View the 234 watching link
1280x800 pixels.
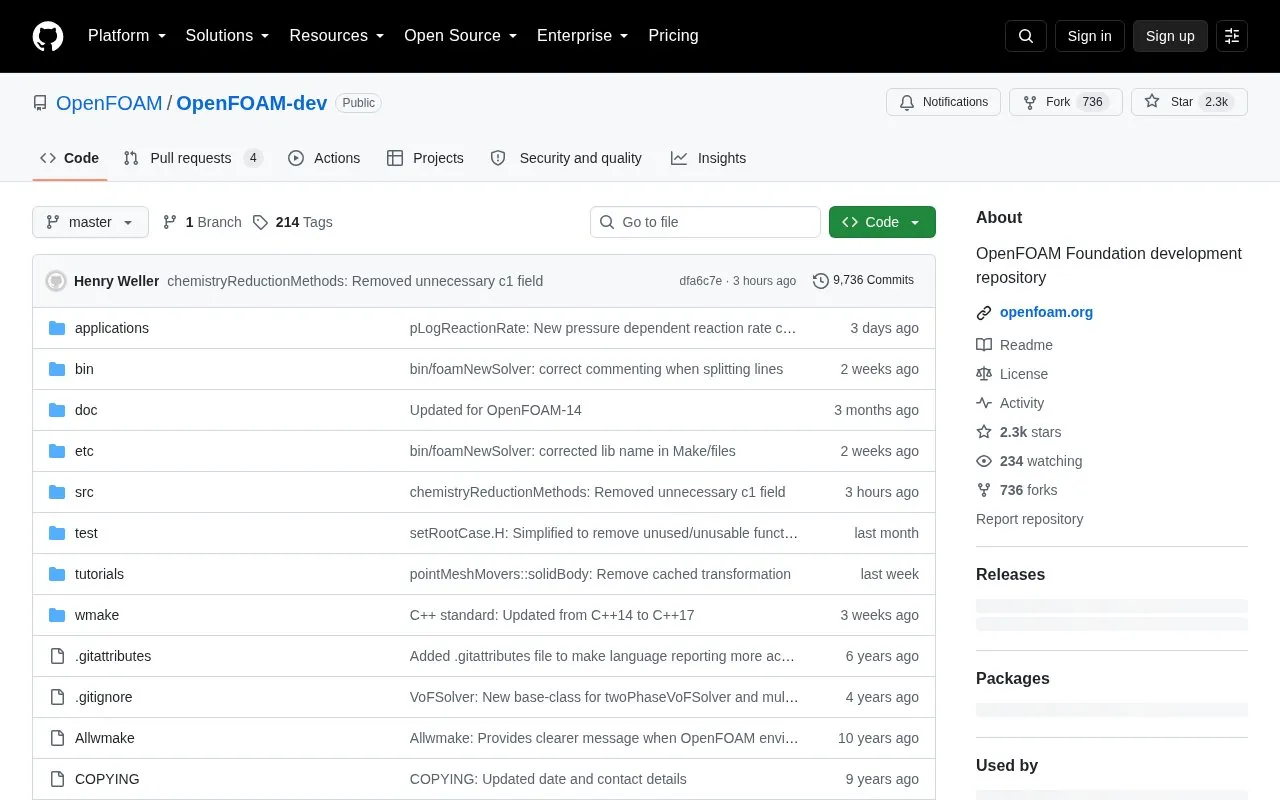coord(1029,461)
